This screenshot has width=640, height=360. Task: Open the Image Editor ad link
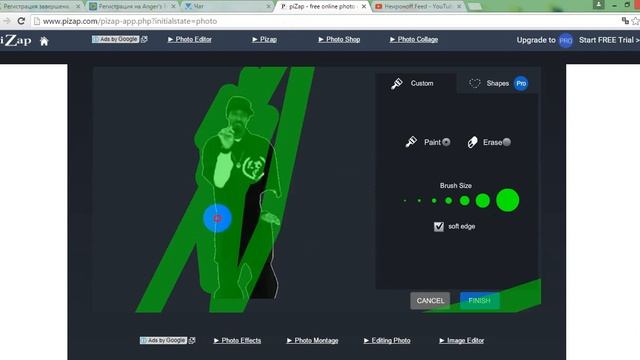click(462, 340)
